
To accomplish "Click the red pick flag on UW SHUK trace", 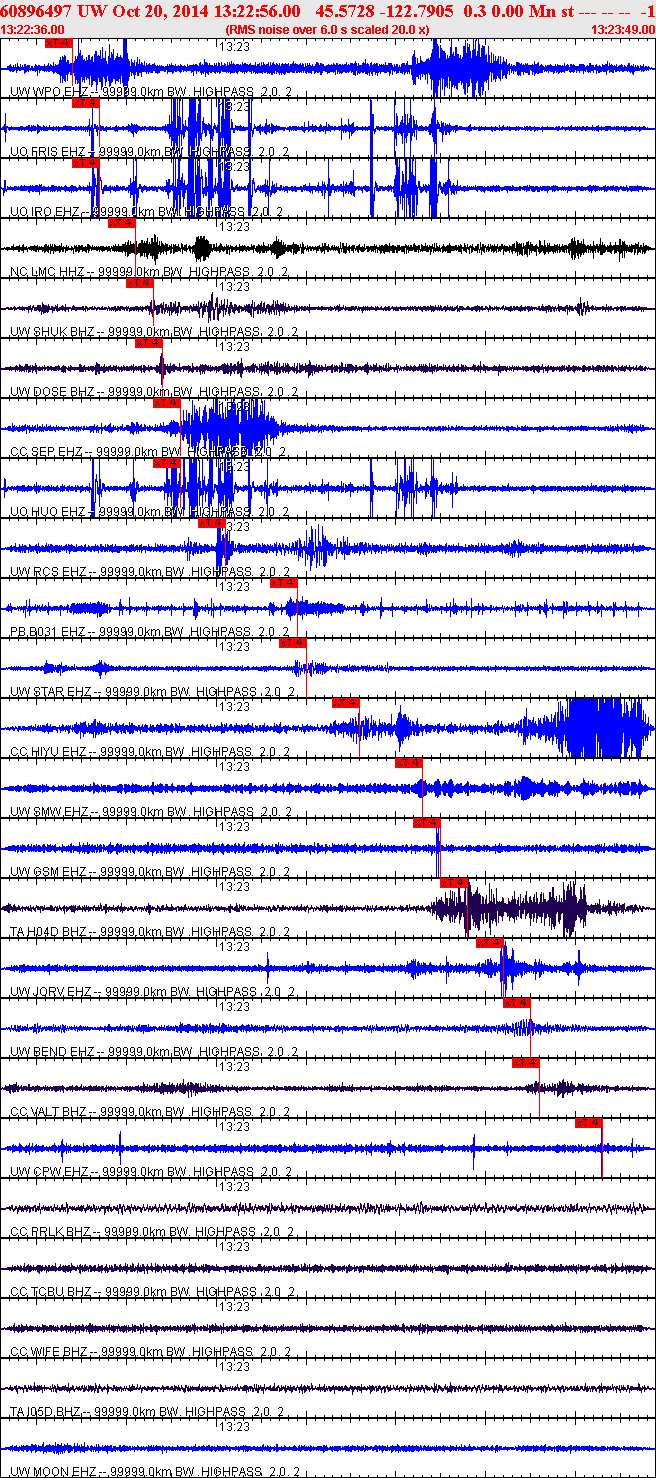I will pos(140,283).
